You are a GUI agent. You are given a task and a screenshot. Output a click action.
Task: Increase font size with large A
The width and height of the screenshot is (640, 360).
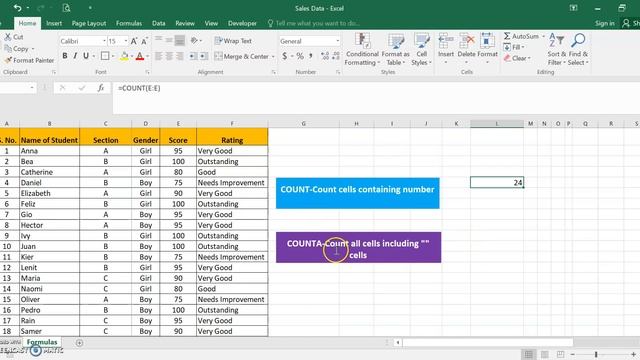(133, 41)
